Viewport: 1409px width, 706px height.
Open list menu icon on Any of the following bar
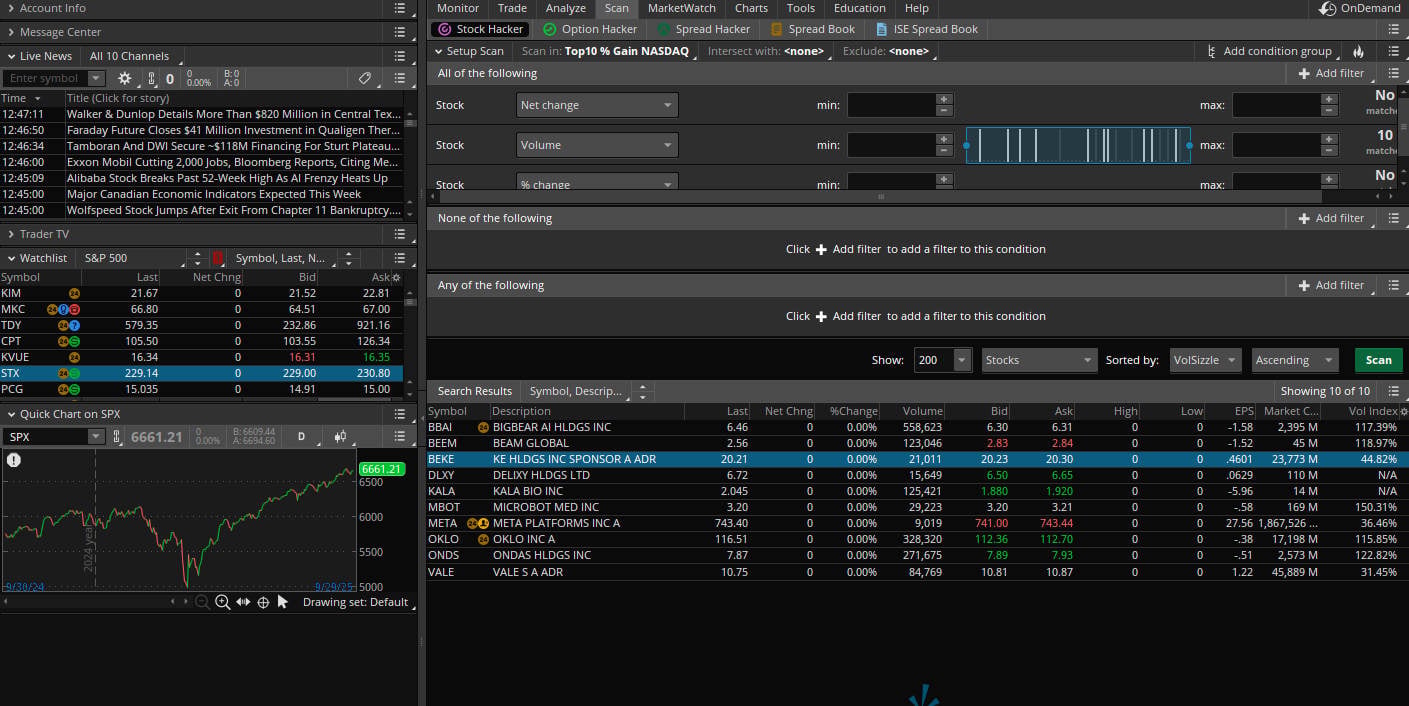pos(1394,285)
